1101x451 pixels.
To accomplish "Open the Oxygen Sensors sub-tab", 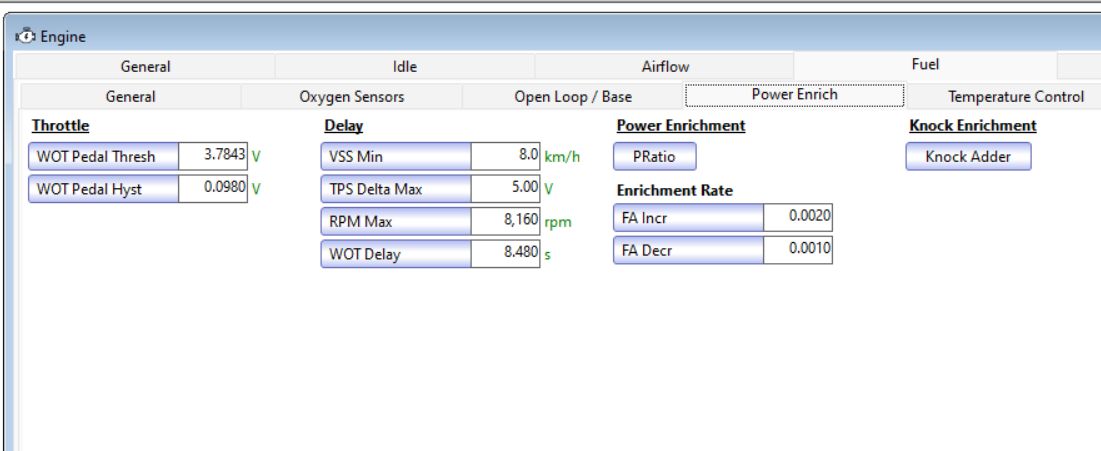I will [x=351, y=97].
